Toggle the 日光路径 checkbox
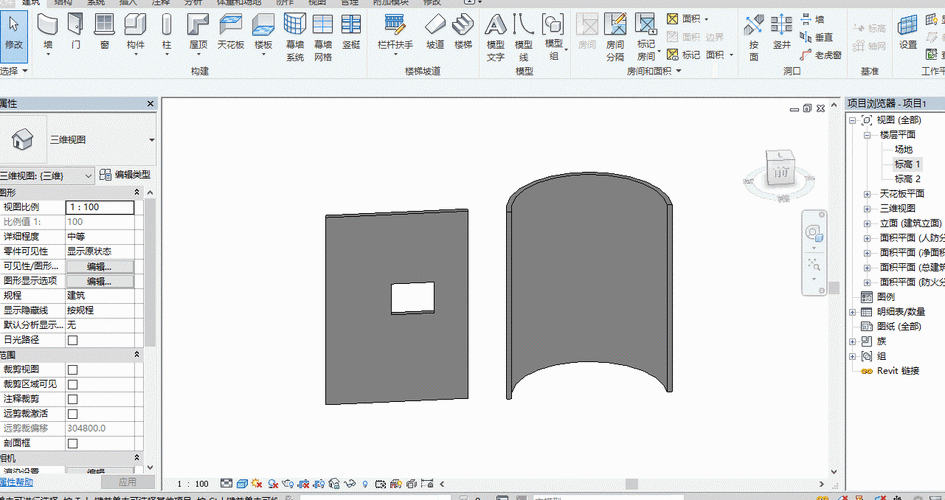 (x=72, y=340)
